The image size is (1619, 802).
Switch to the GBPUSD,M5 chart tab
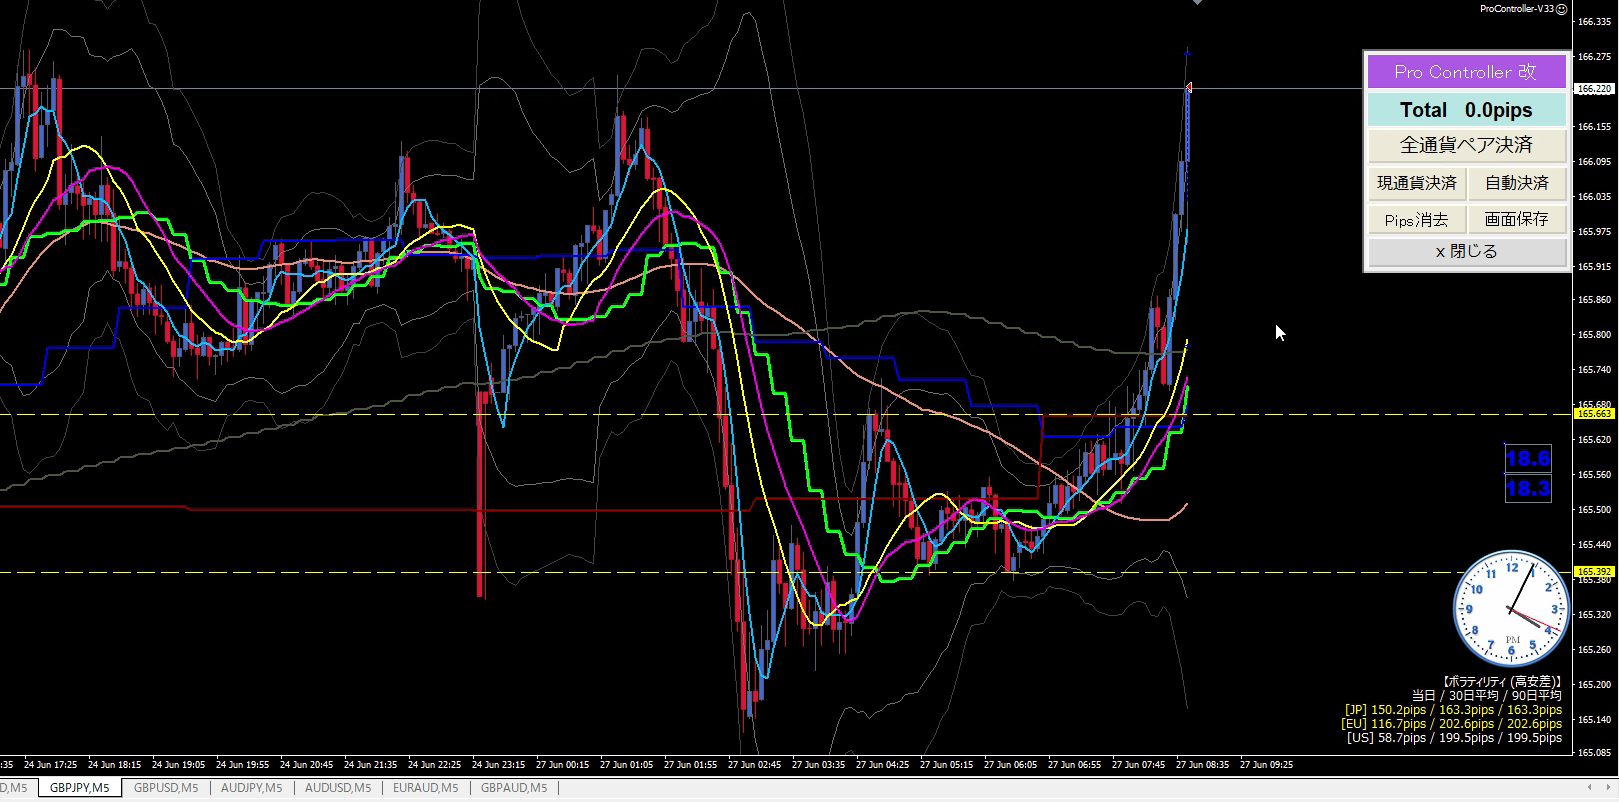(x=167, y=788)
